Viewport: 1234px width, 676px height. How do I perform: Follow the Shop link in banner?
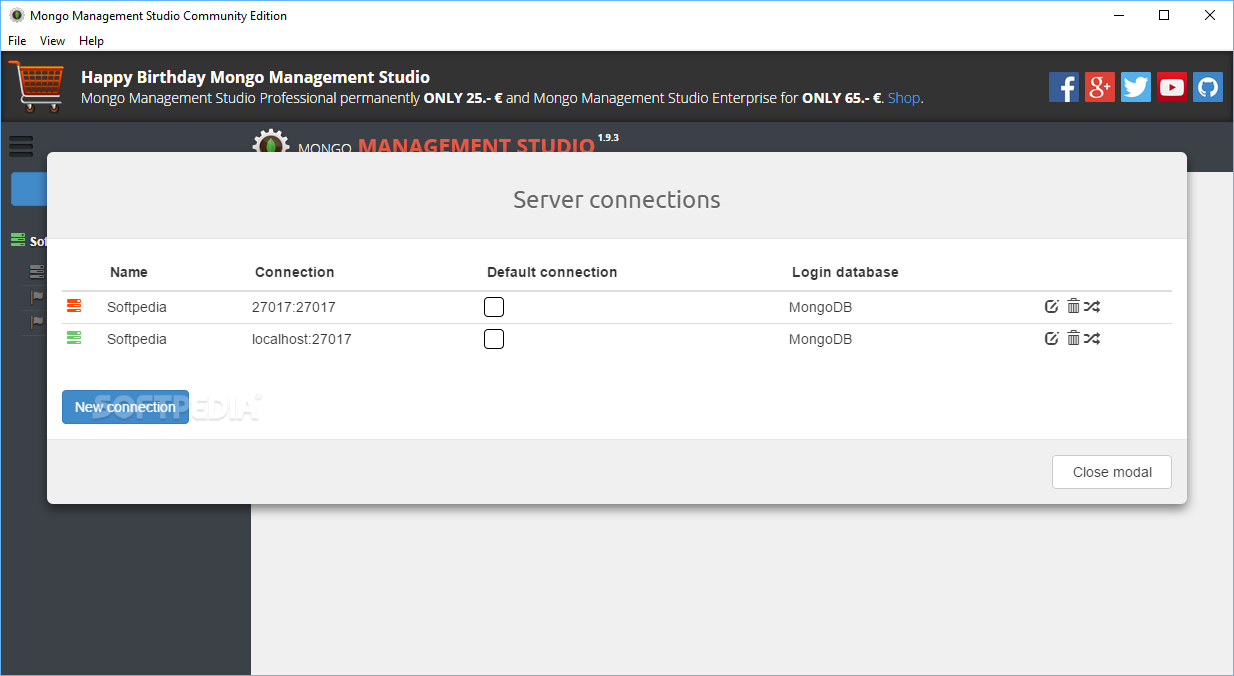point(903,98)
